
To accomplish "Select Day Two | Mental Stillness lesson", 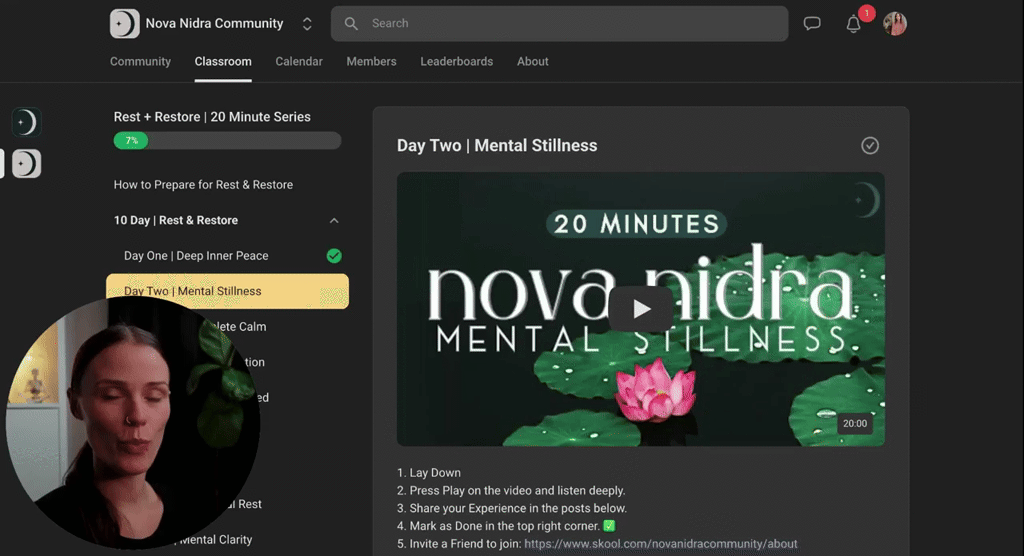I will click(227, 291).
